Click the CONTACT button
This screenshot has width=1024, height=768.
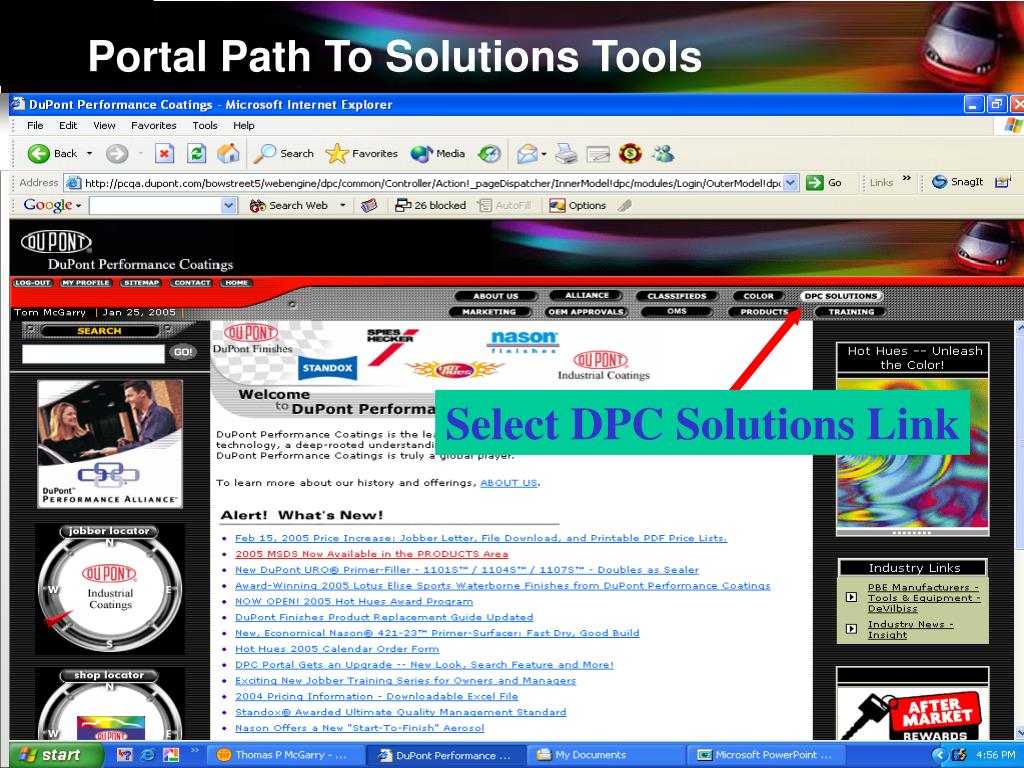(x=191, y=283)
